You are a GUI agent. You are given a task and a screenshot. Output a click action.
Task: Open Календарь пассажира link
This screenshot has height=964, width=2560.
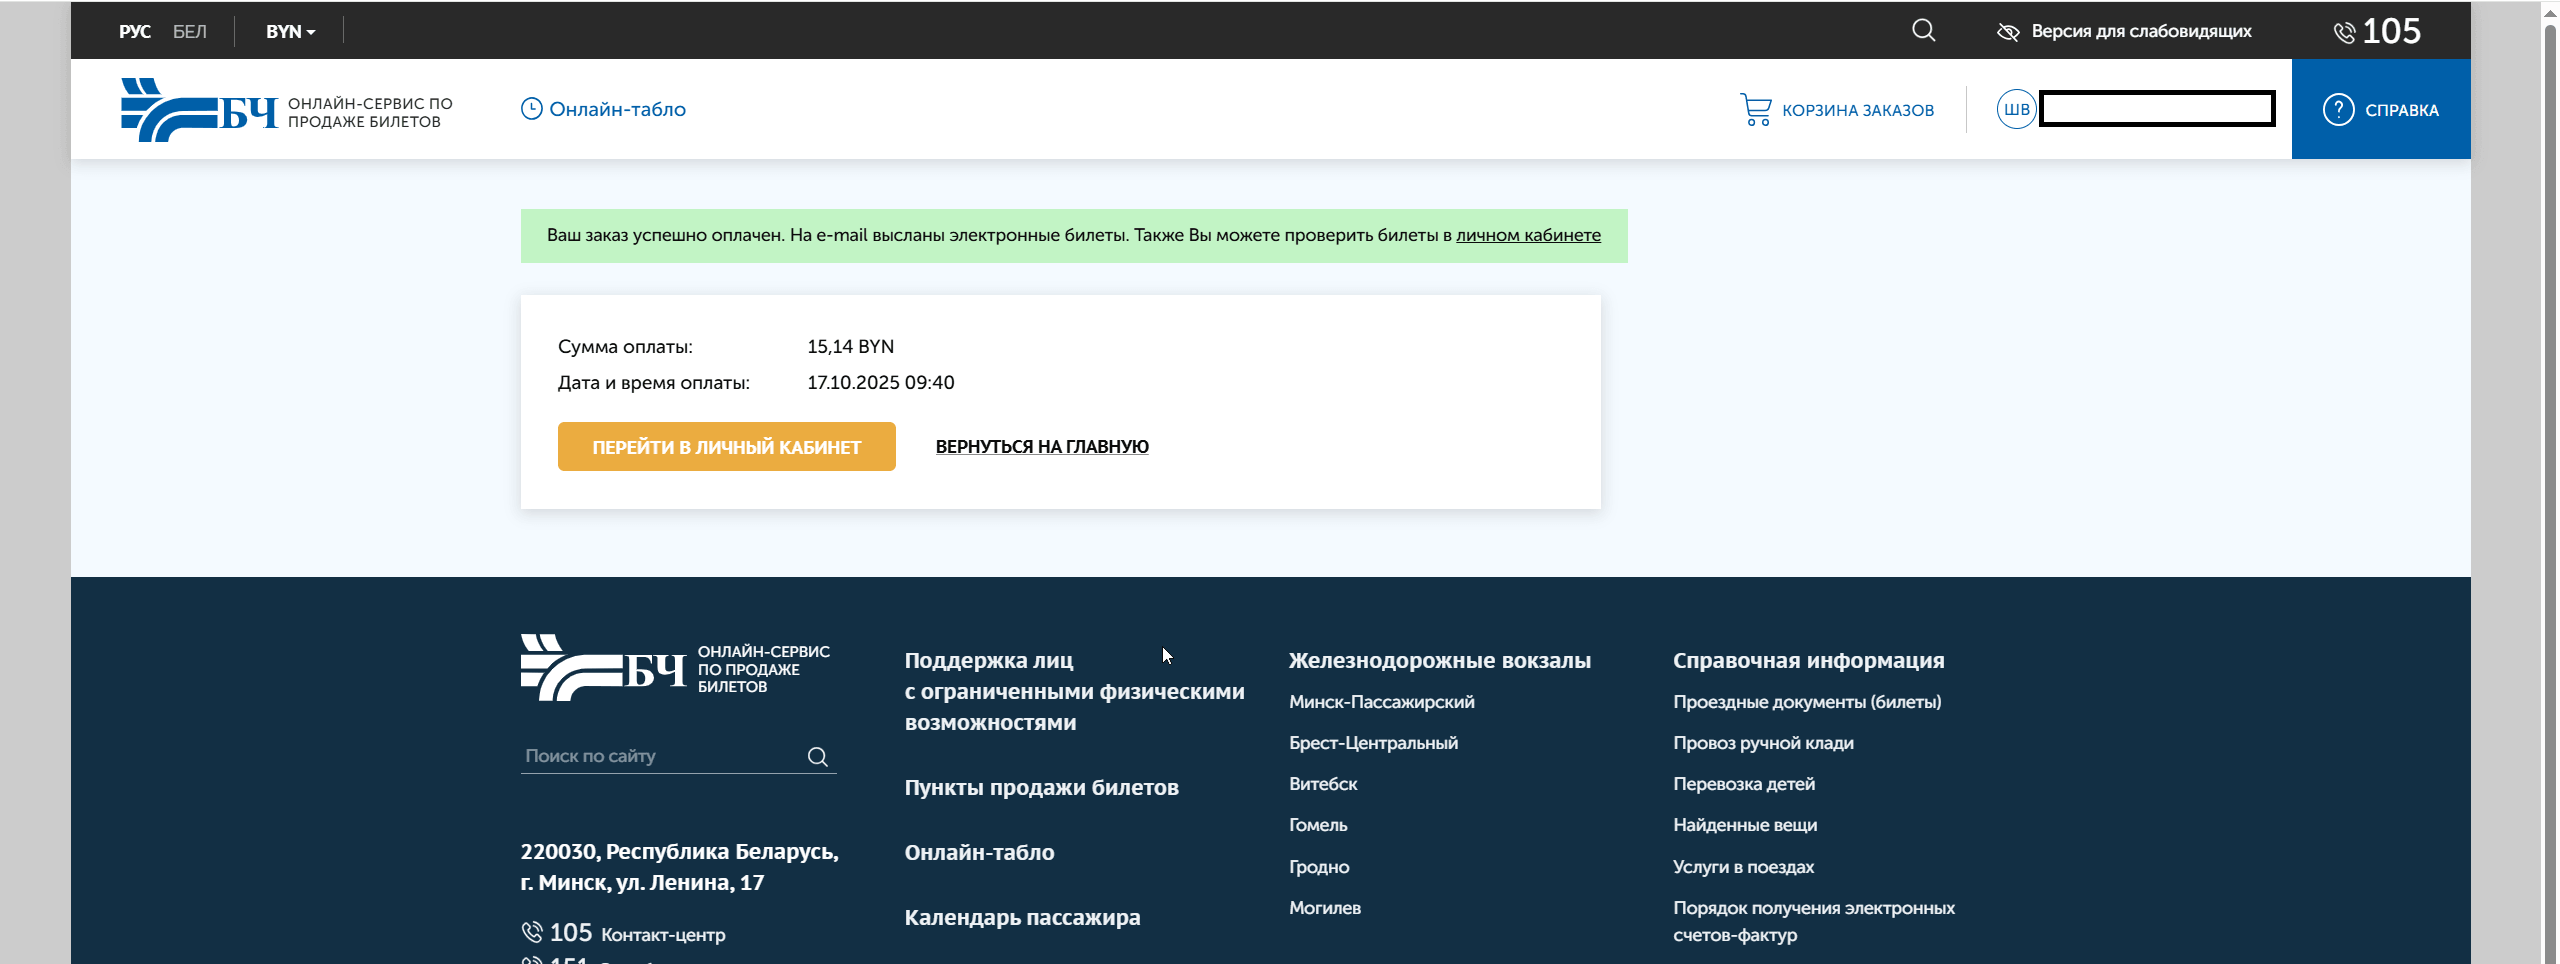1022,917
